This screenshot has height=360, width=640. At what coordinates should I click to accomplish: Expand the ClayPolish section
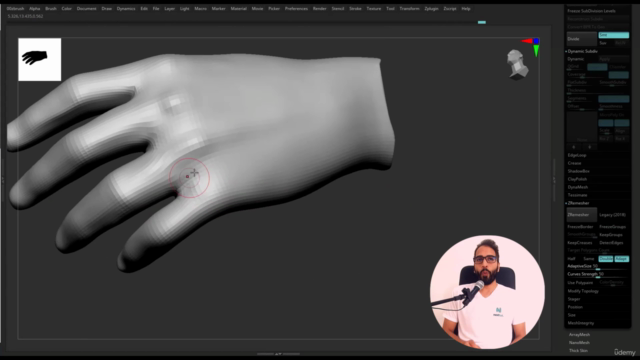point(577,179)
